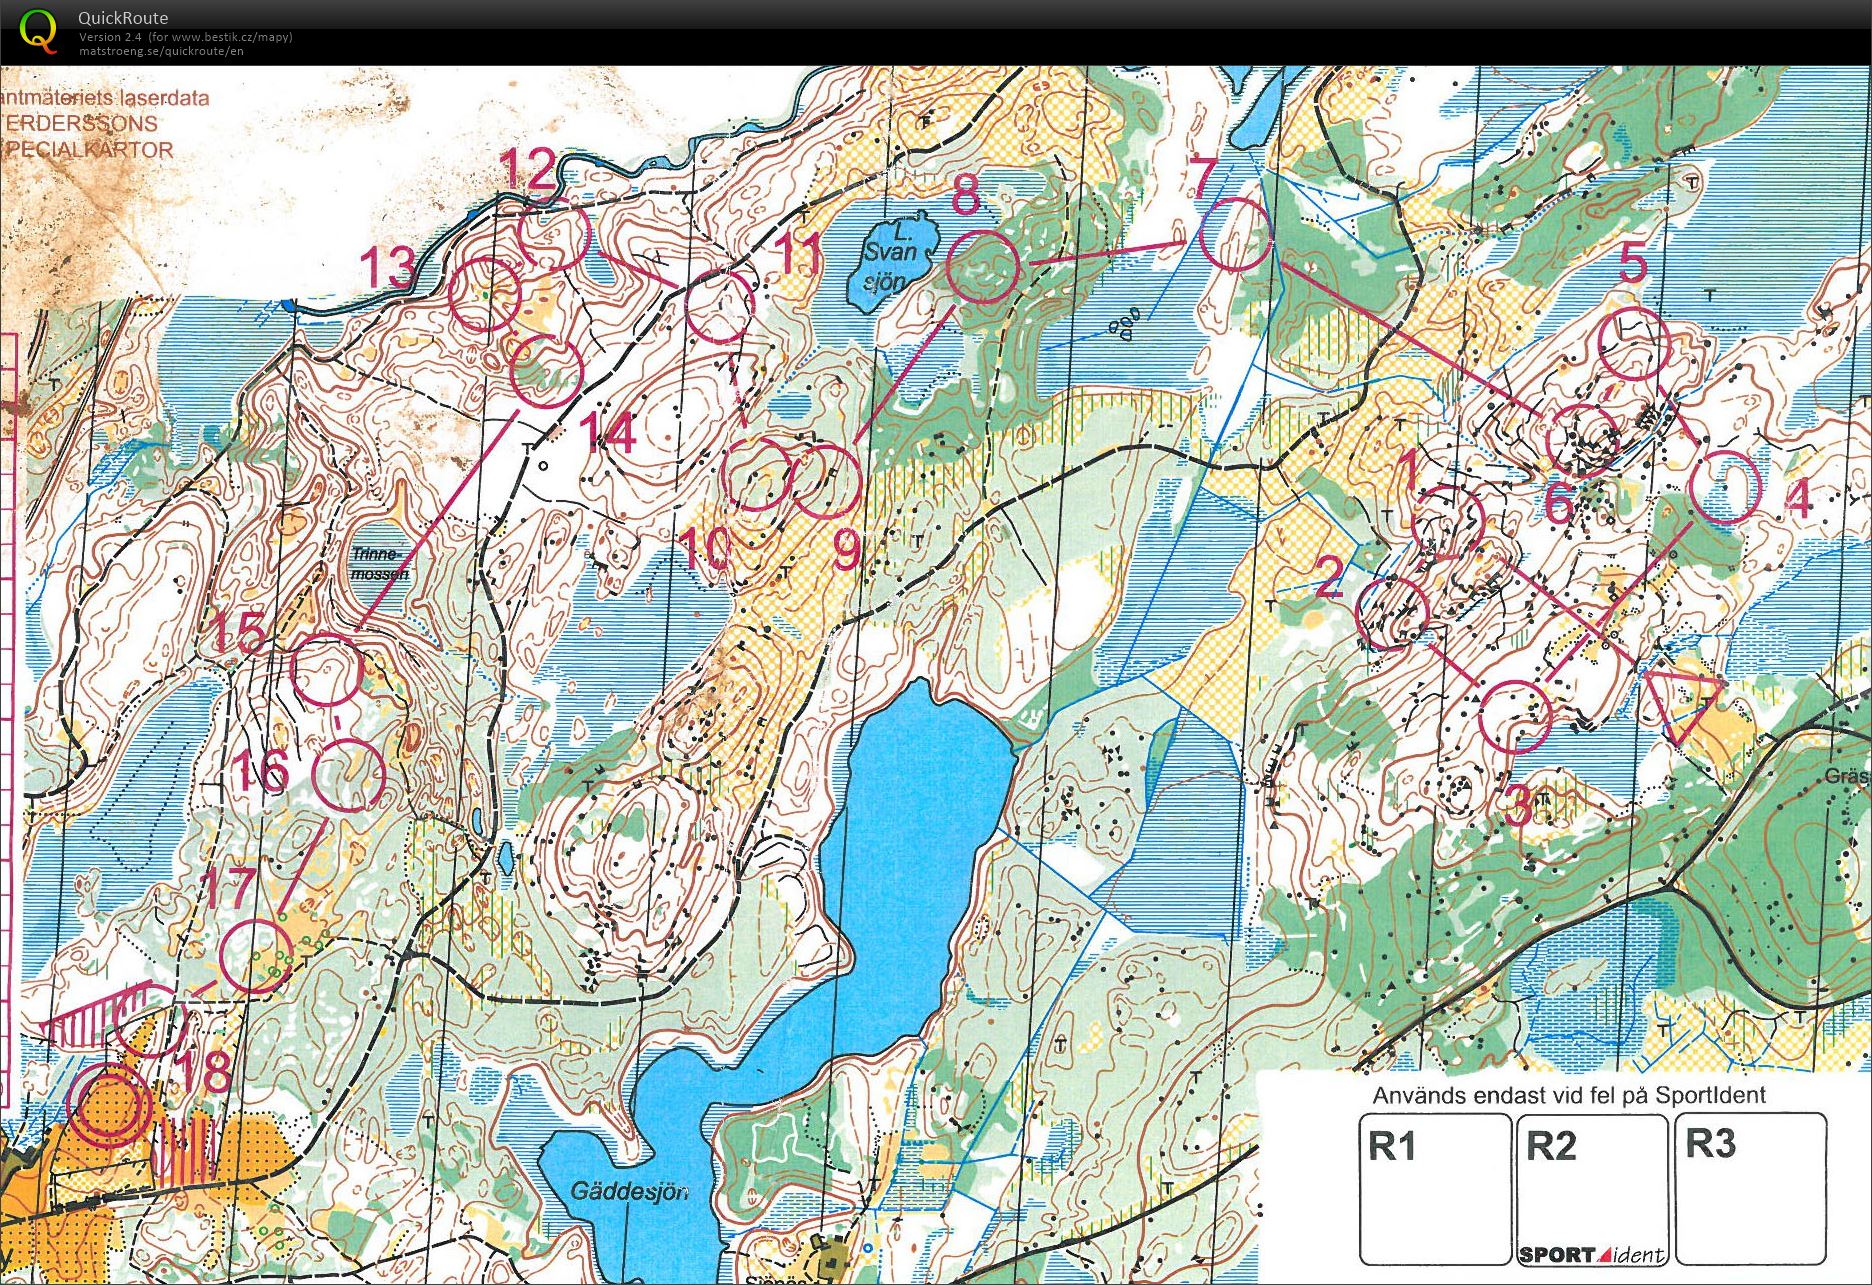Select the R1 reserve punch box
Viewport: 1872px width, 1285px height.
(1434, 1189)
